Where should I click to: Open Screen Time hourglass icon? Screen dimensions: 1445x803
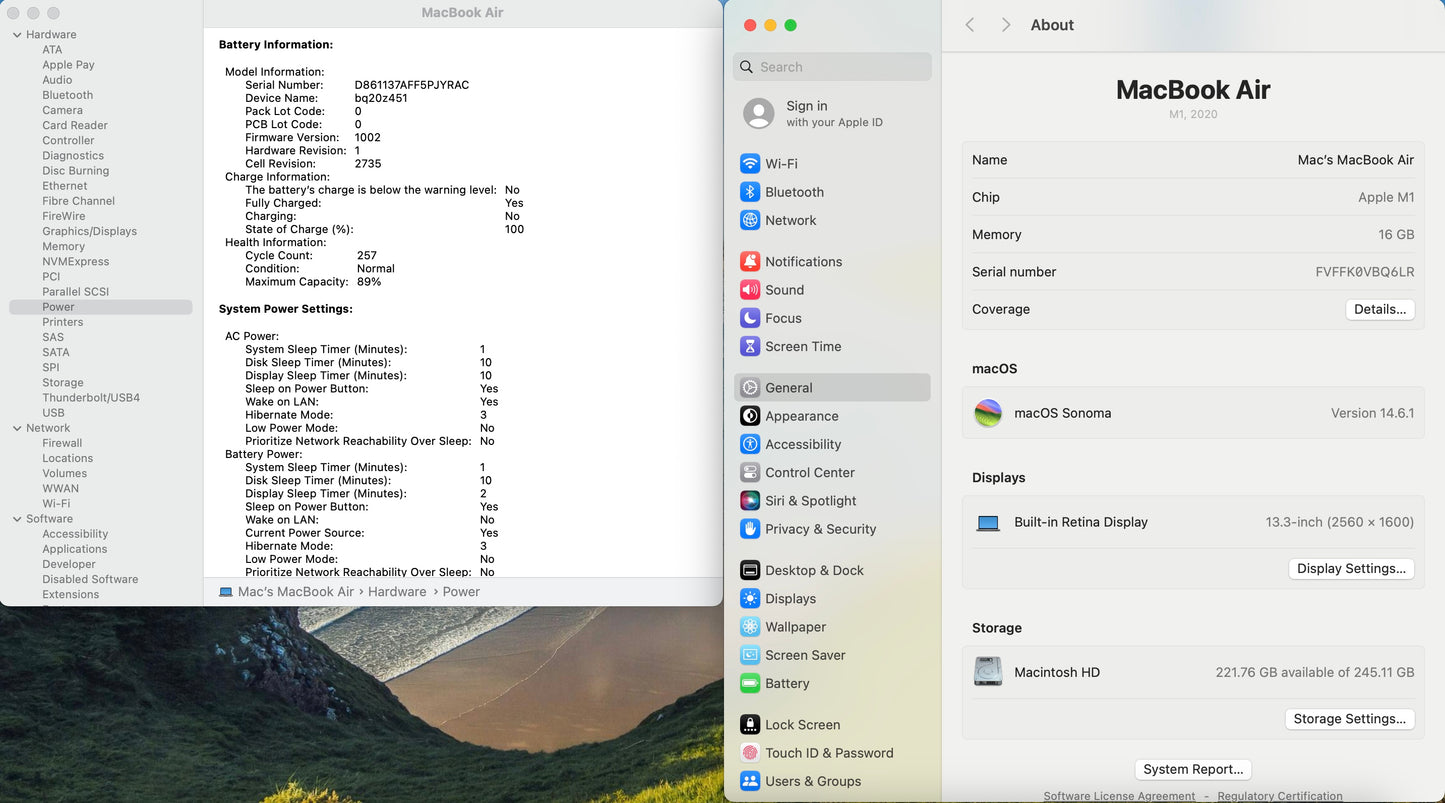[750, 347]
